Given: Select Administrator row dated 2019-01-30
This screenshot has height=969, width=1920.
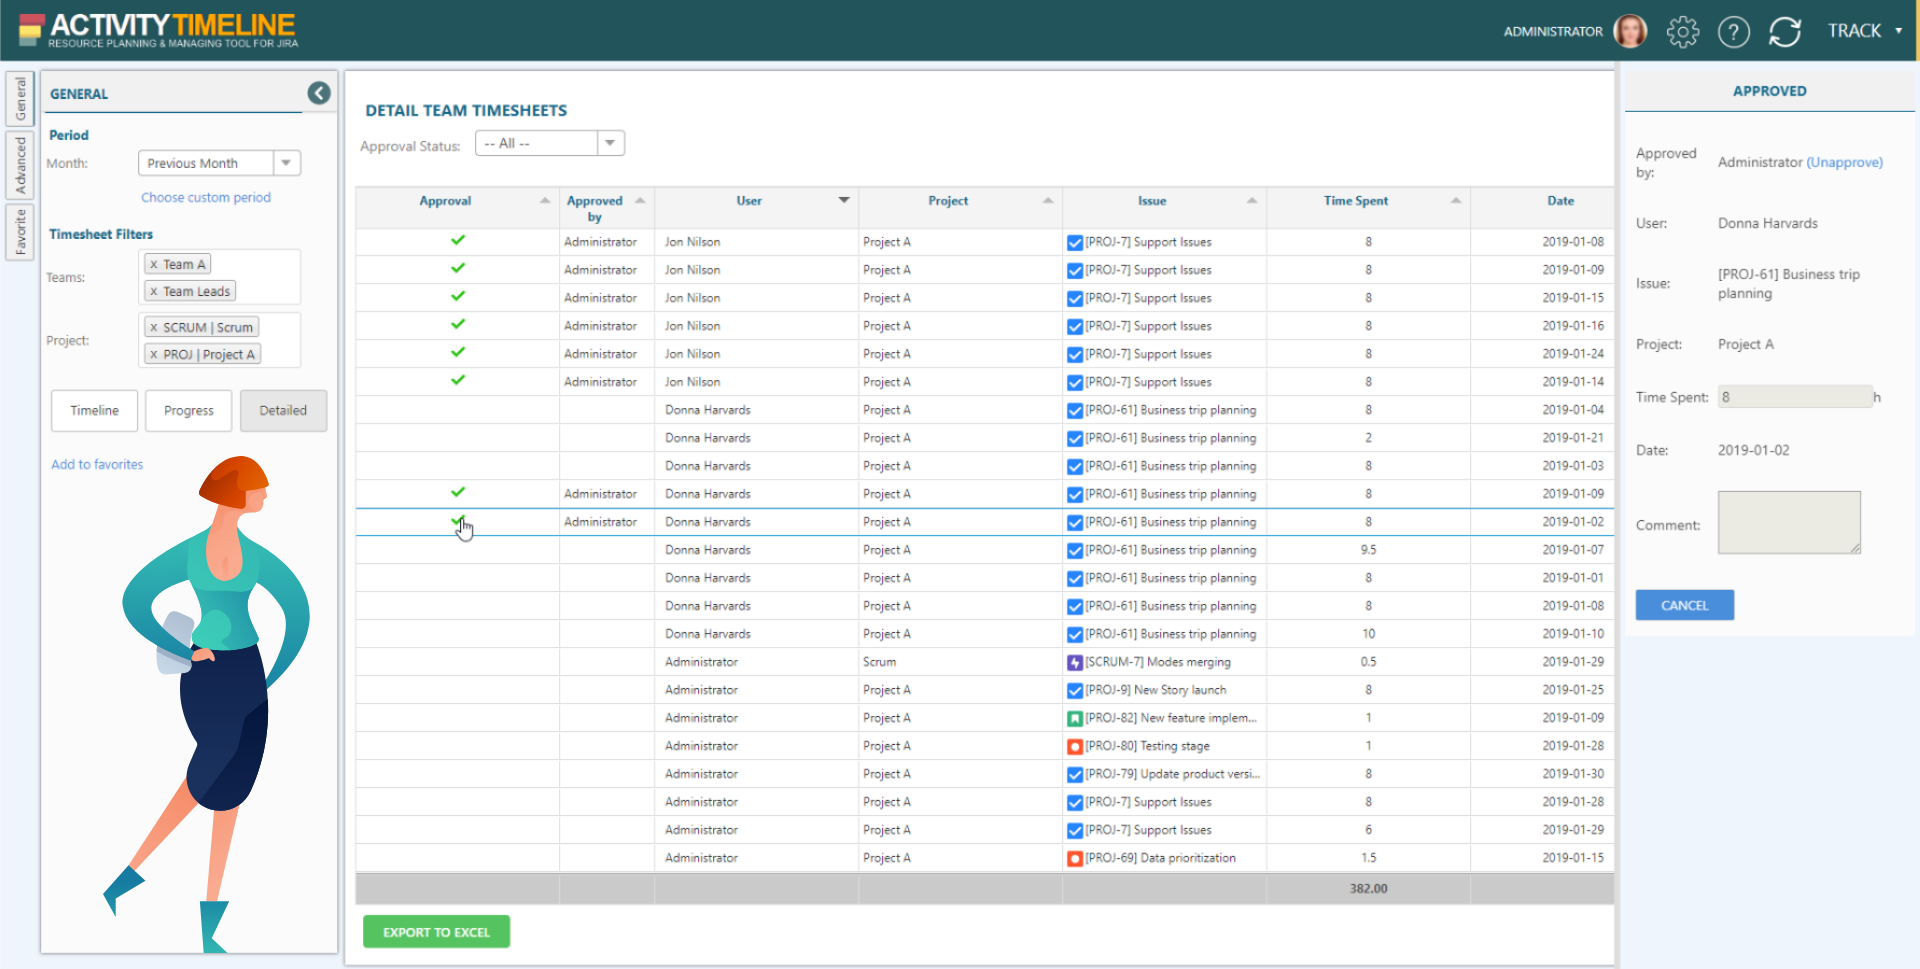Looking at the screenshot, I should pos(985,774).
